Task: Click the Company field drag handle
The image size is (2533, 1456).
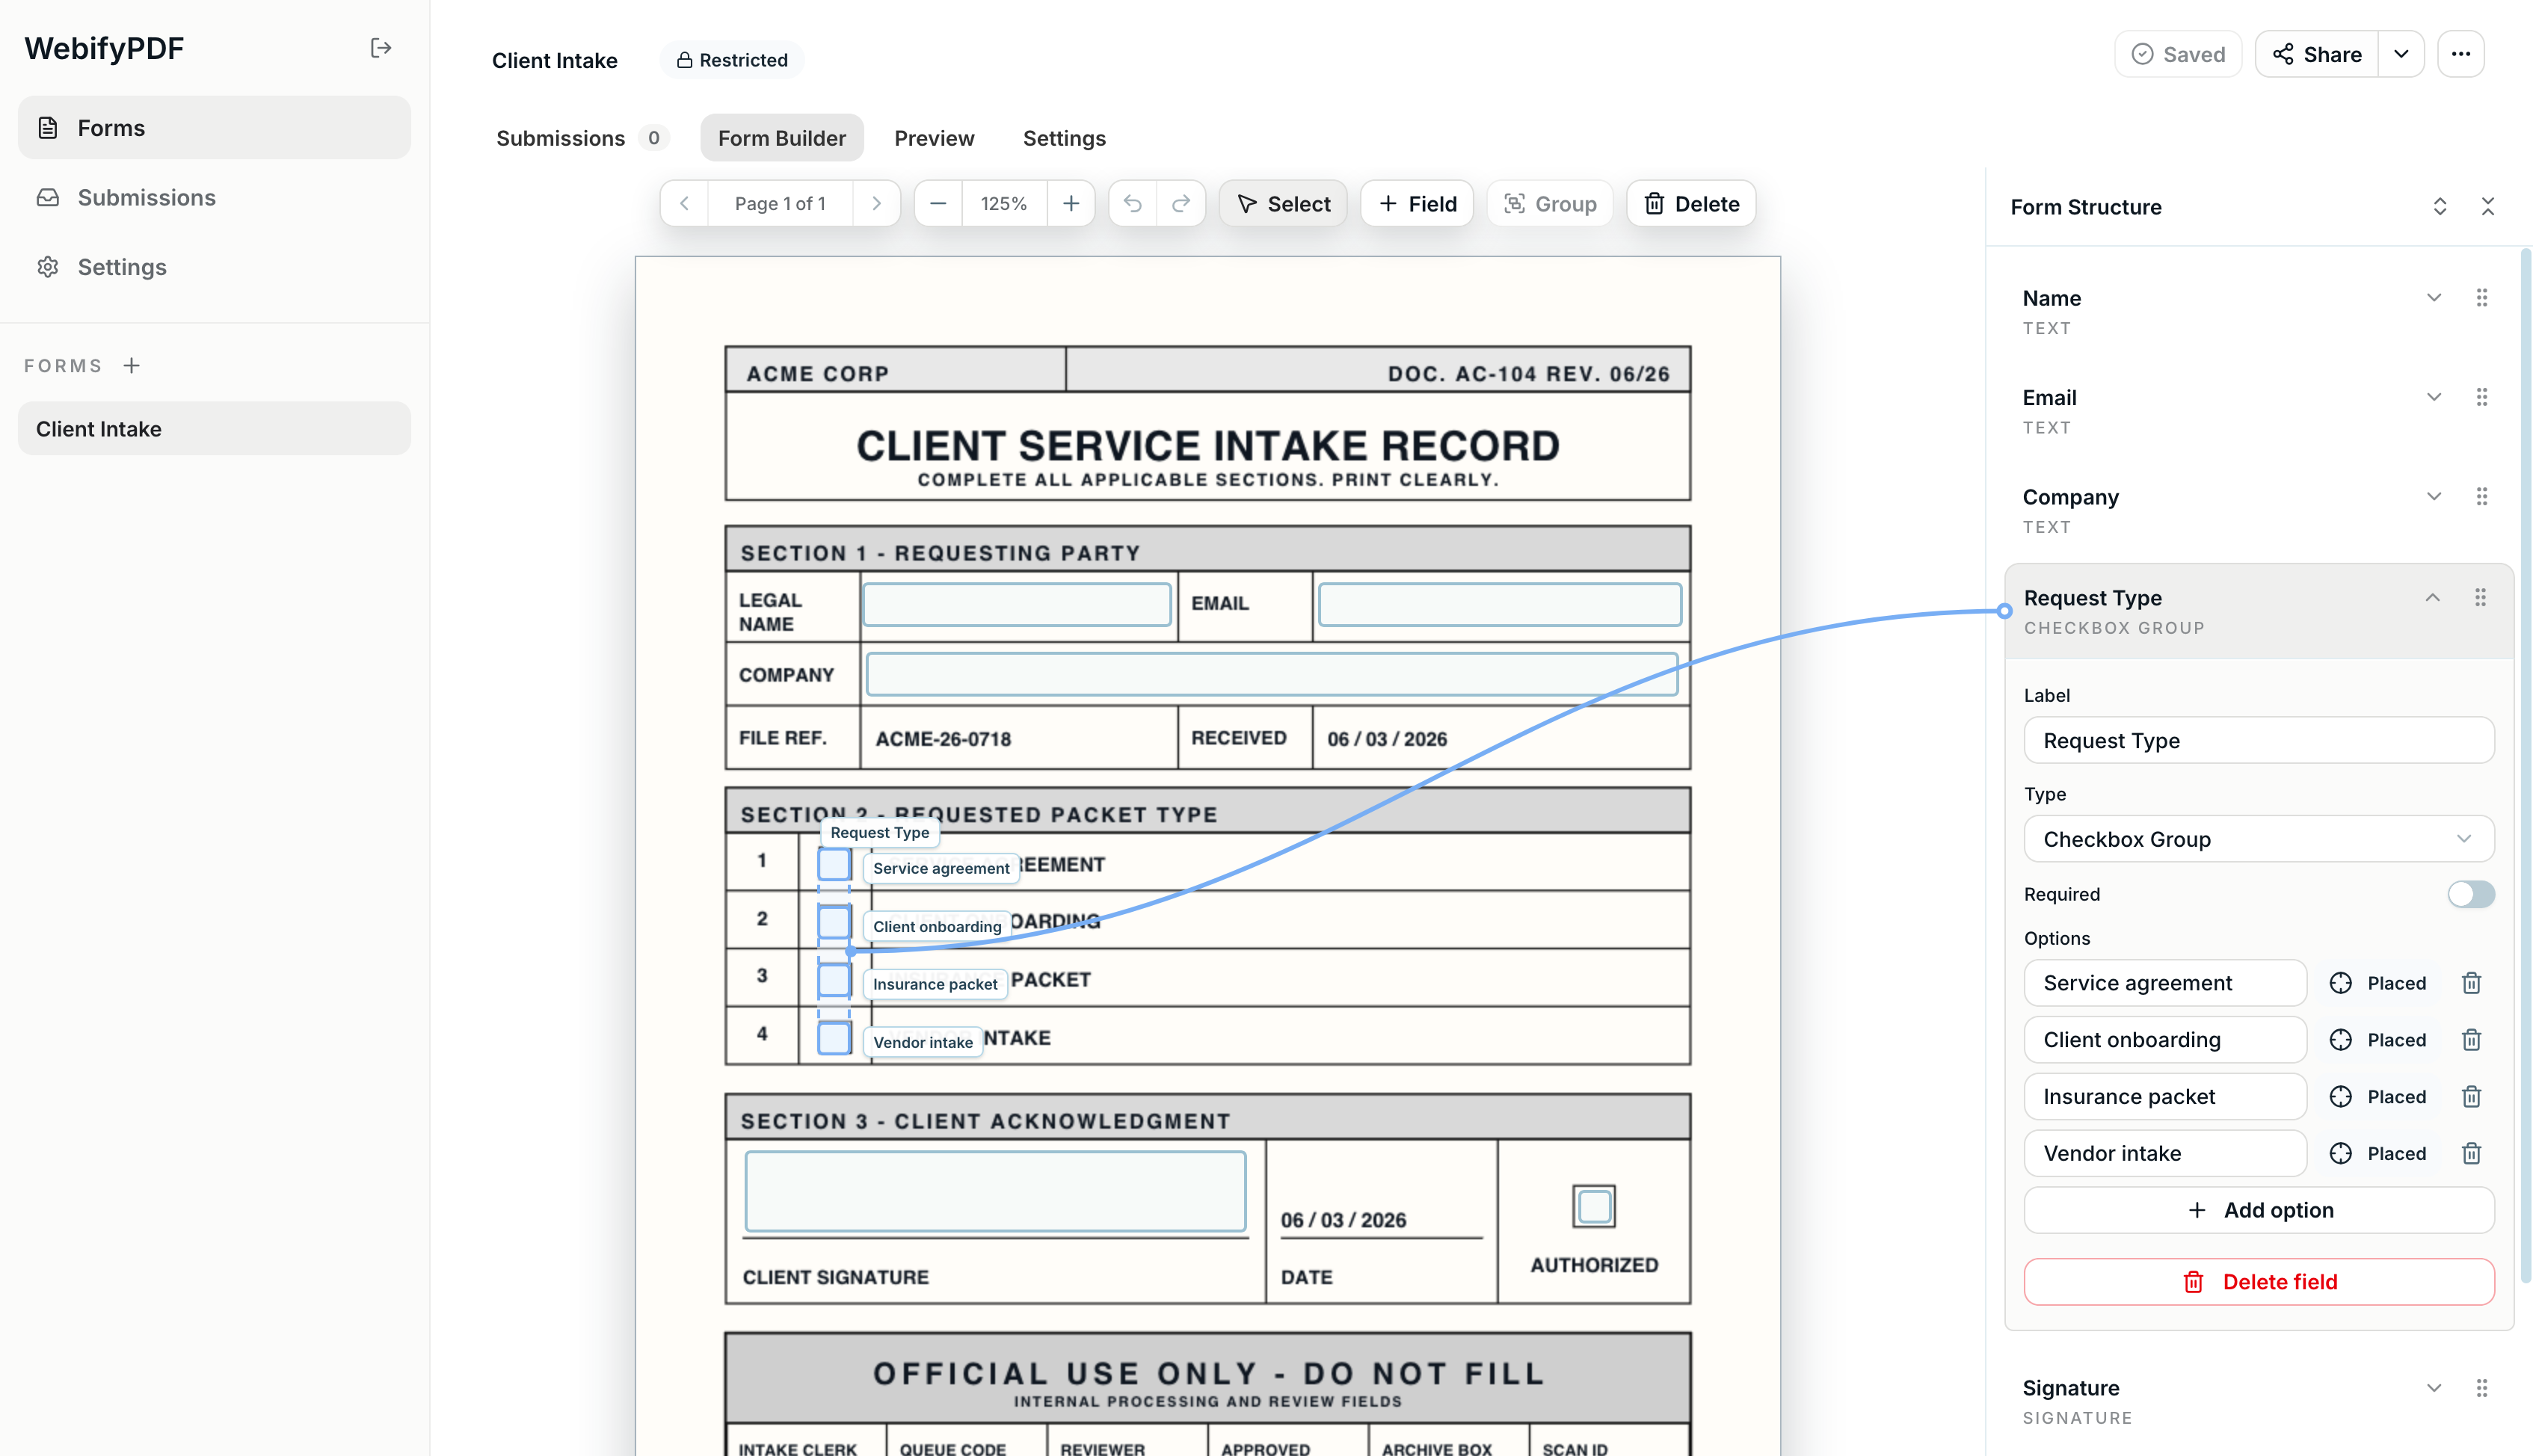Action: pyautogui.click(x=2481, y=497)
